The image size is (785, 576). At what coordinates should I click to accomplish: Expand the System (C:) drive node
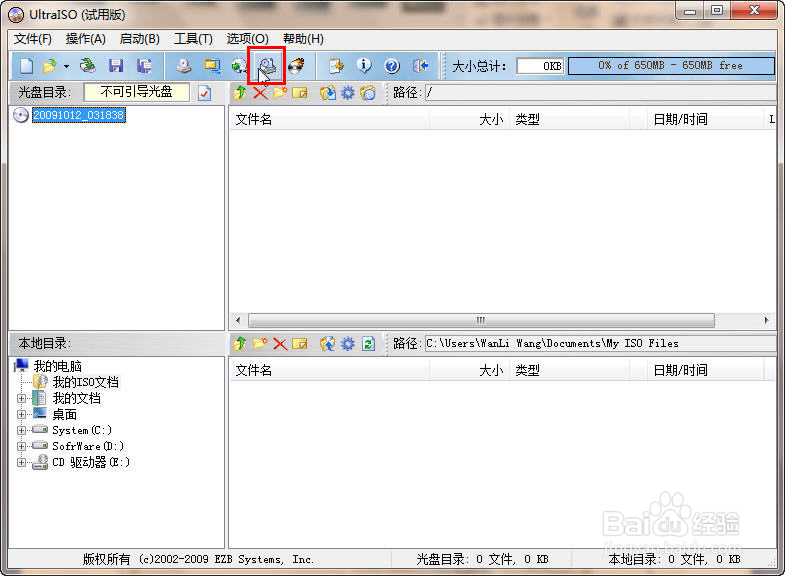(x=21, y=430)
